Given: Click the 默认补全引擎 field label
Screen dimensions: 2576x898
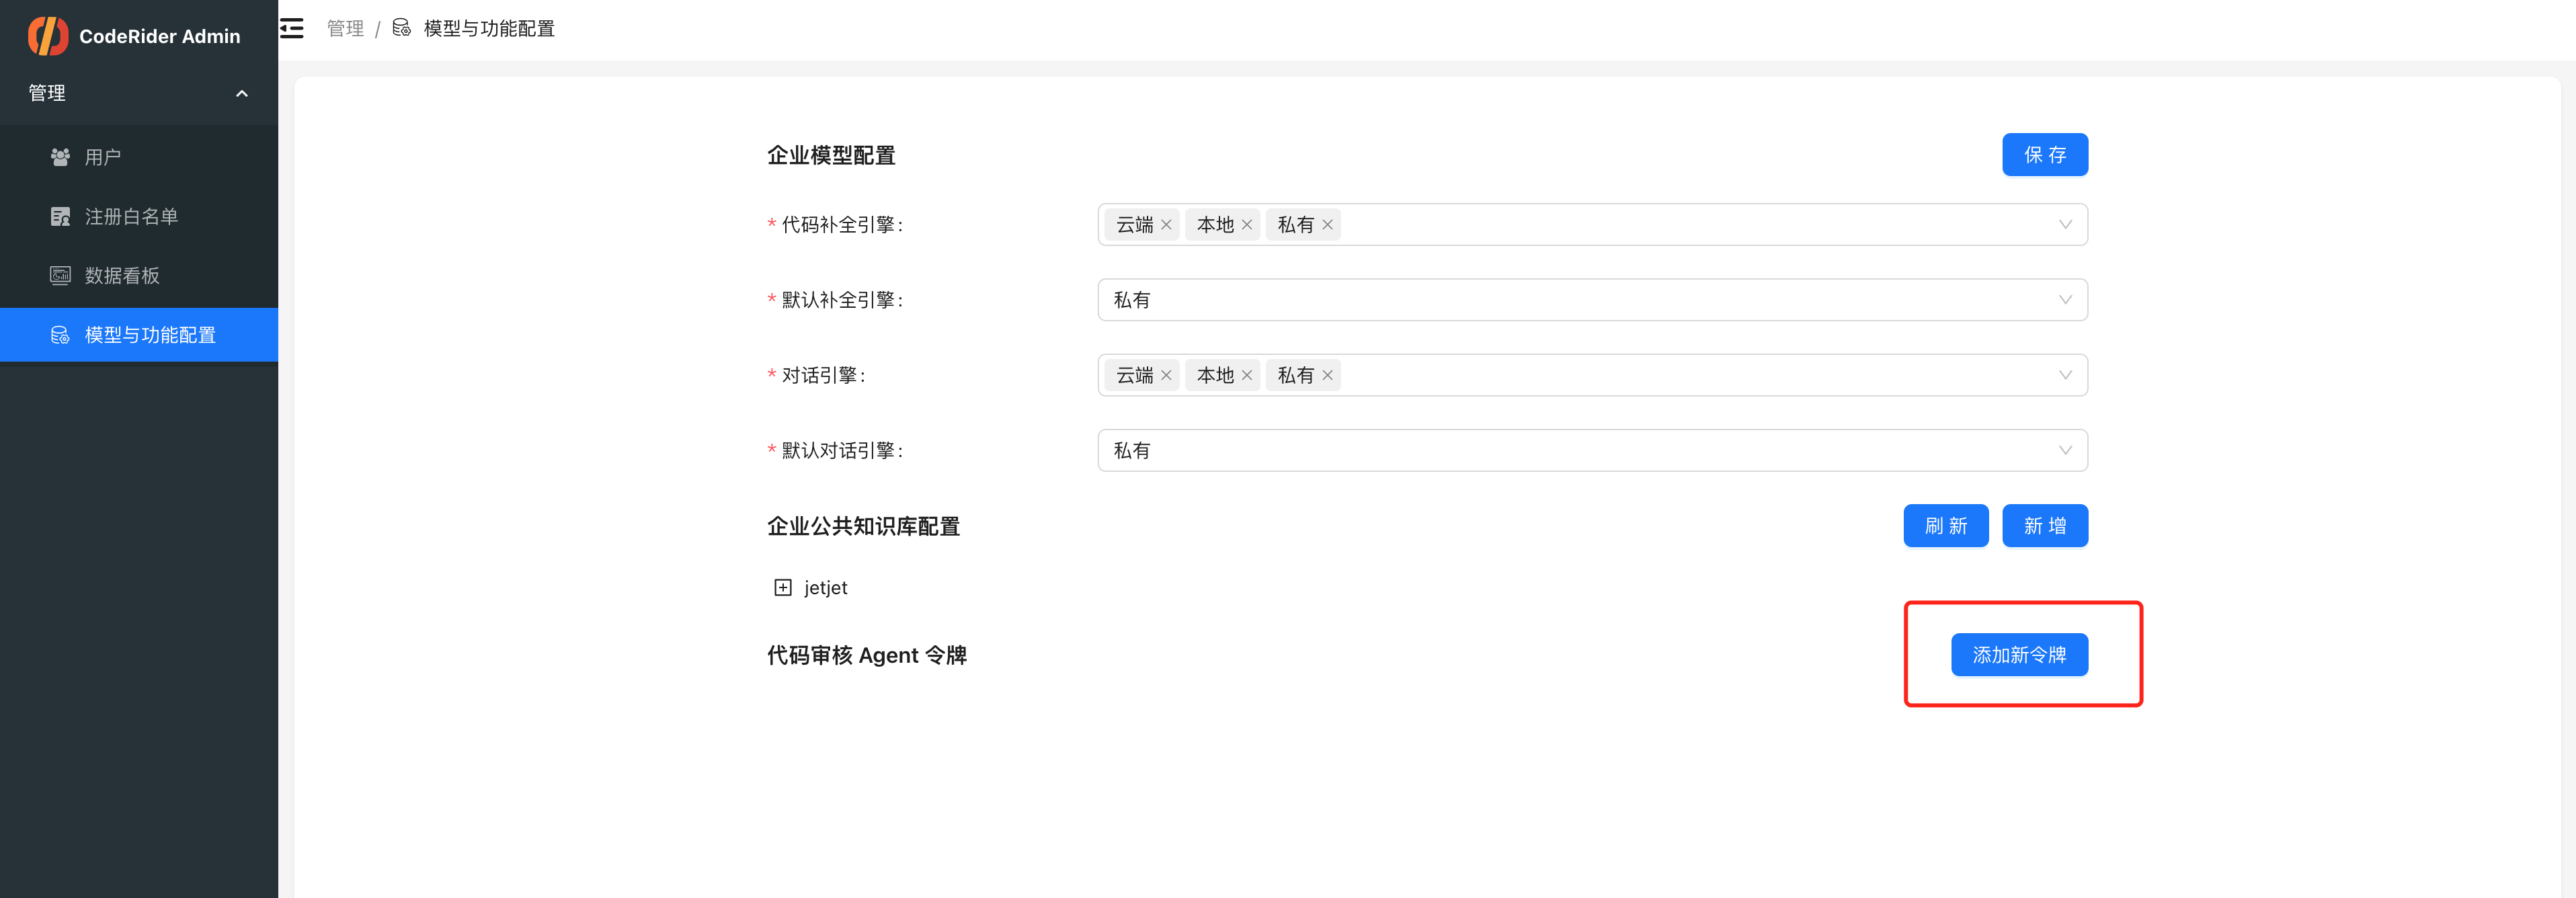Looking at the screenshot, I should 842,300.
